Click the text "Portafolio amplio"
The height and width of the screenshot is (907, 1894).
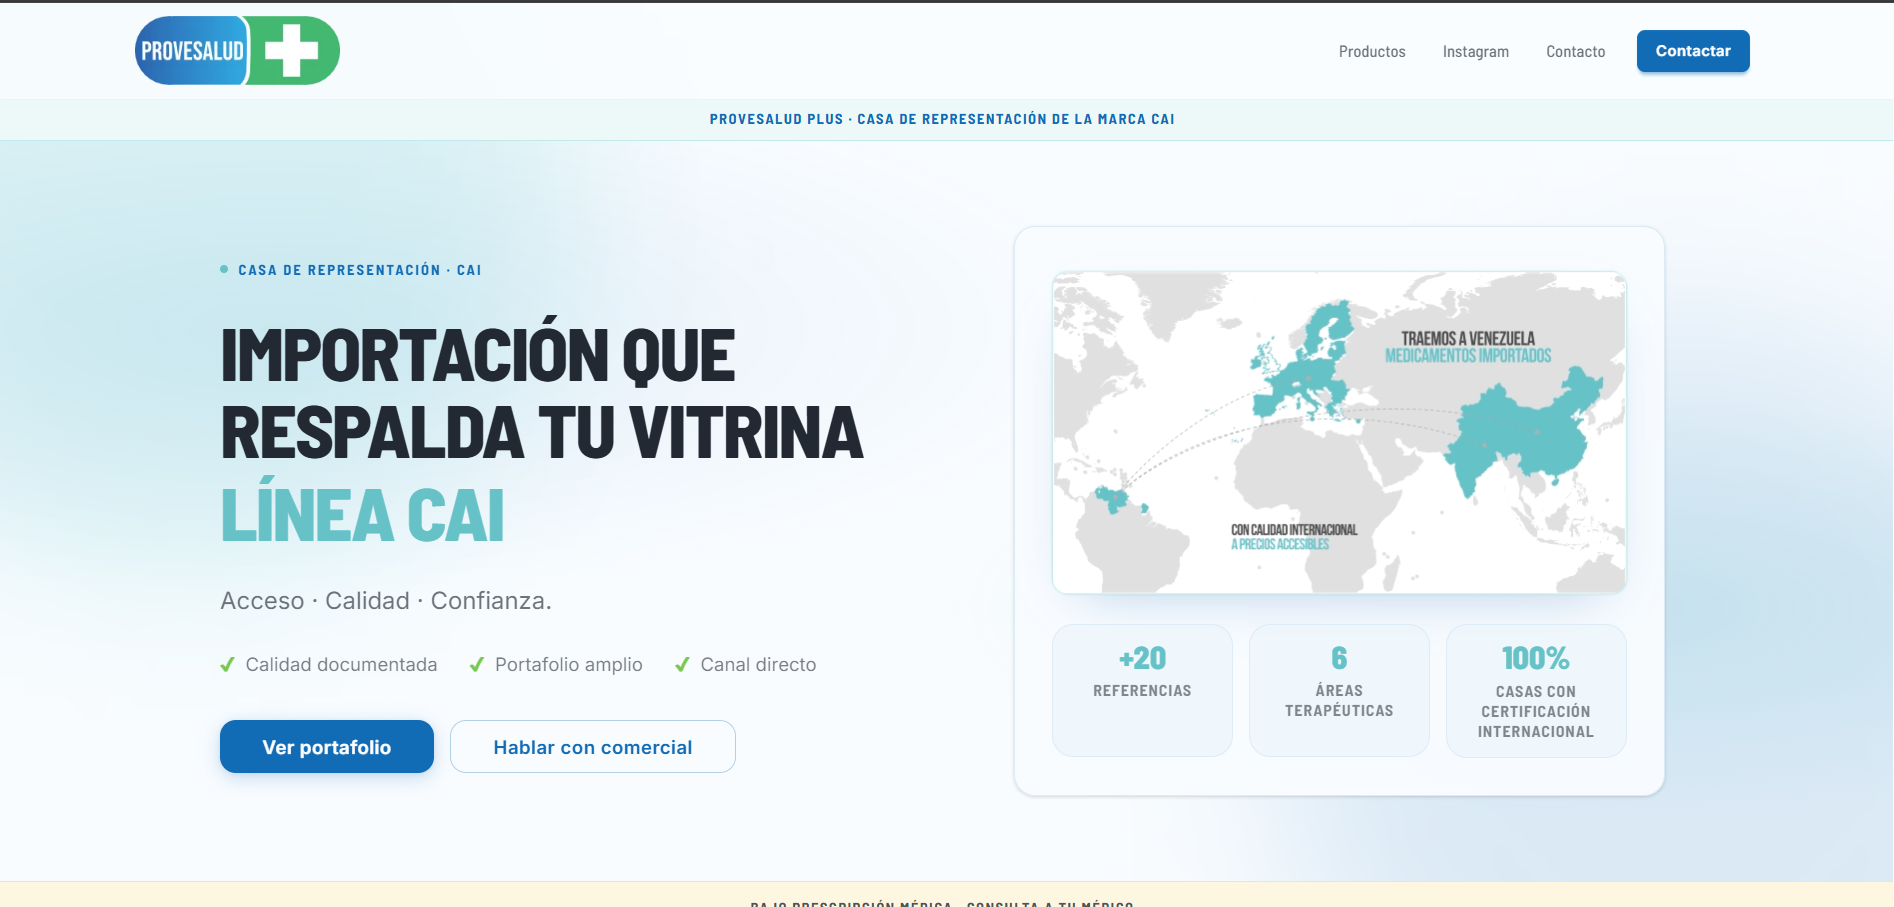(569, 665)
